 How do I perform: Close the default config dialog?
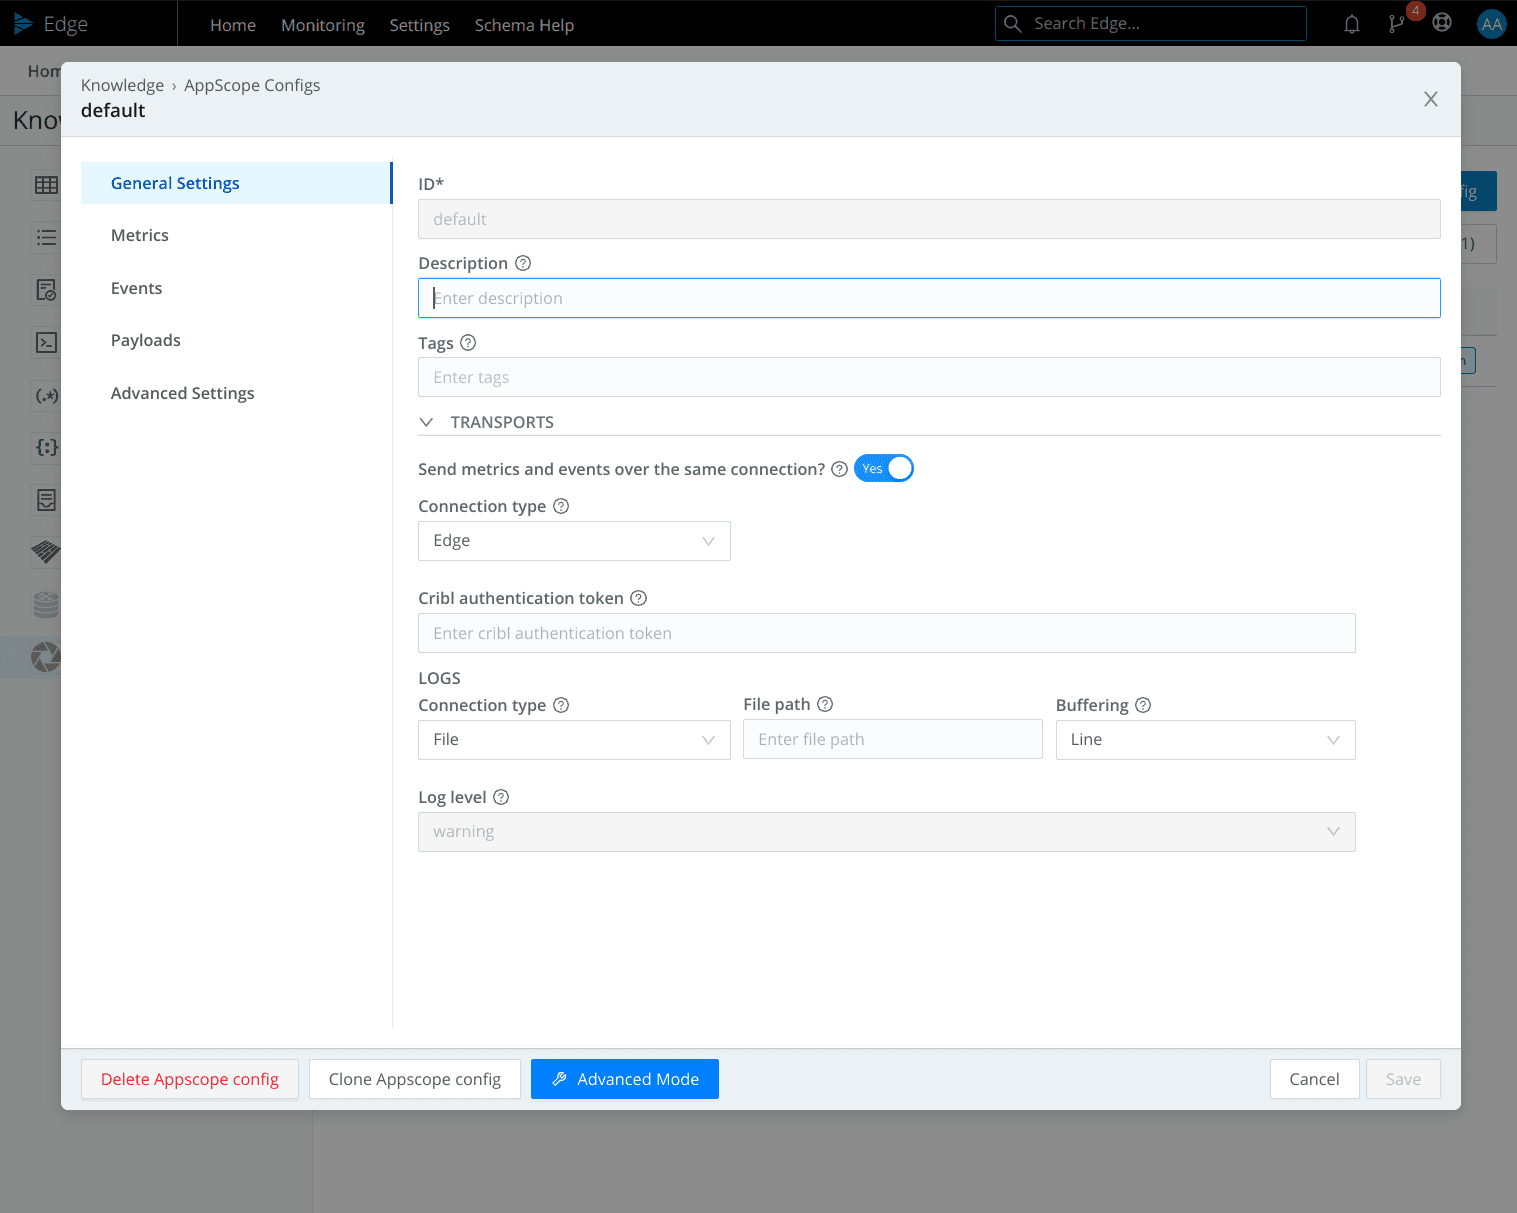(1430, 99)
